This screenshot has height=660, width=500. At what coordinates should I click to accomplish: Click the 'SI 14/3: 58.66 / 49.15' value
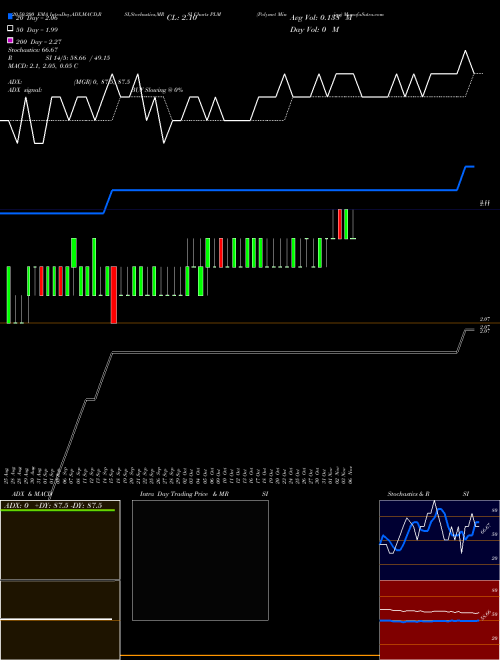(78, 58)
